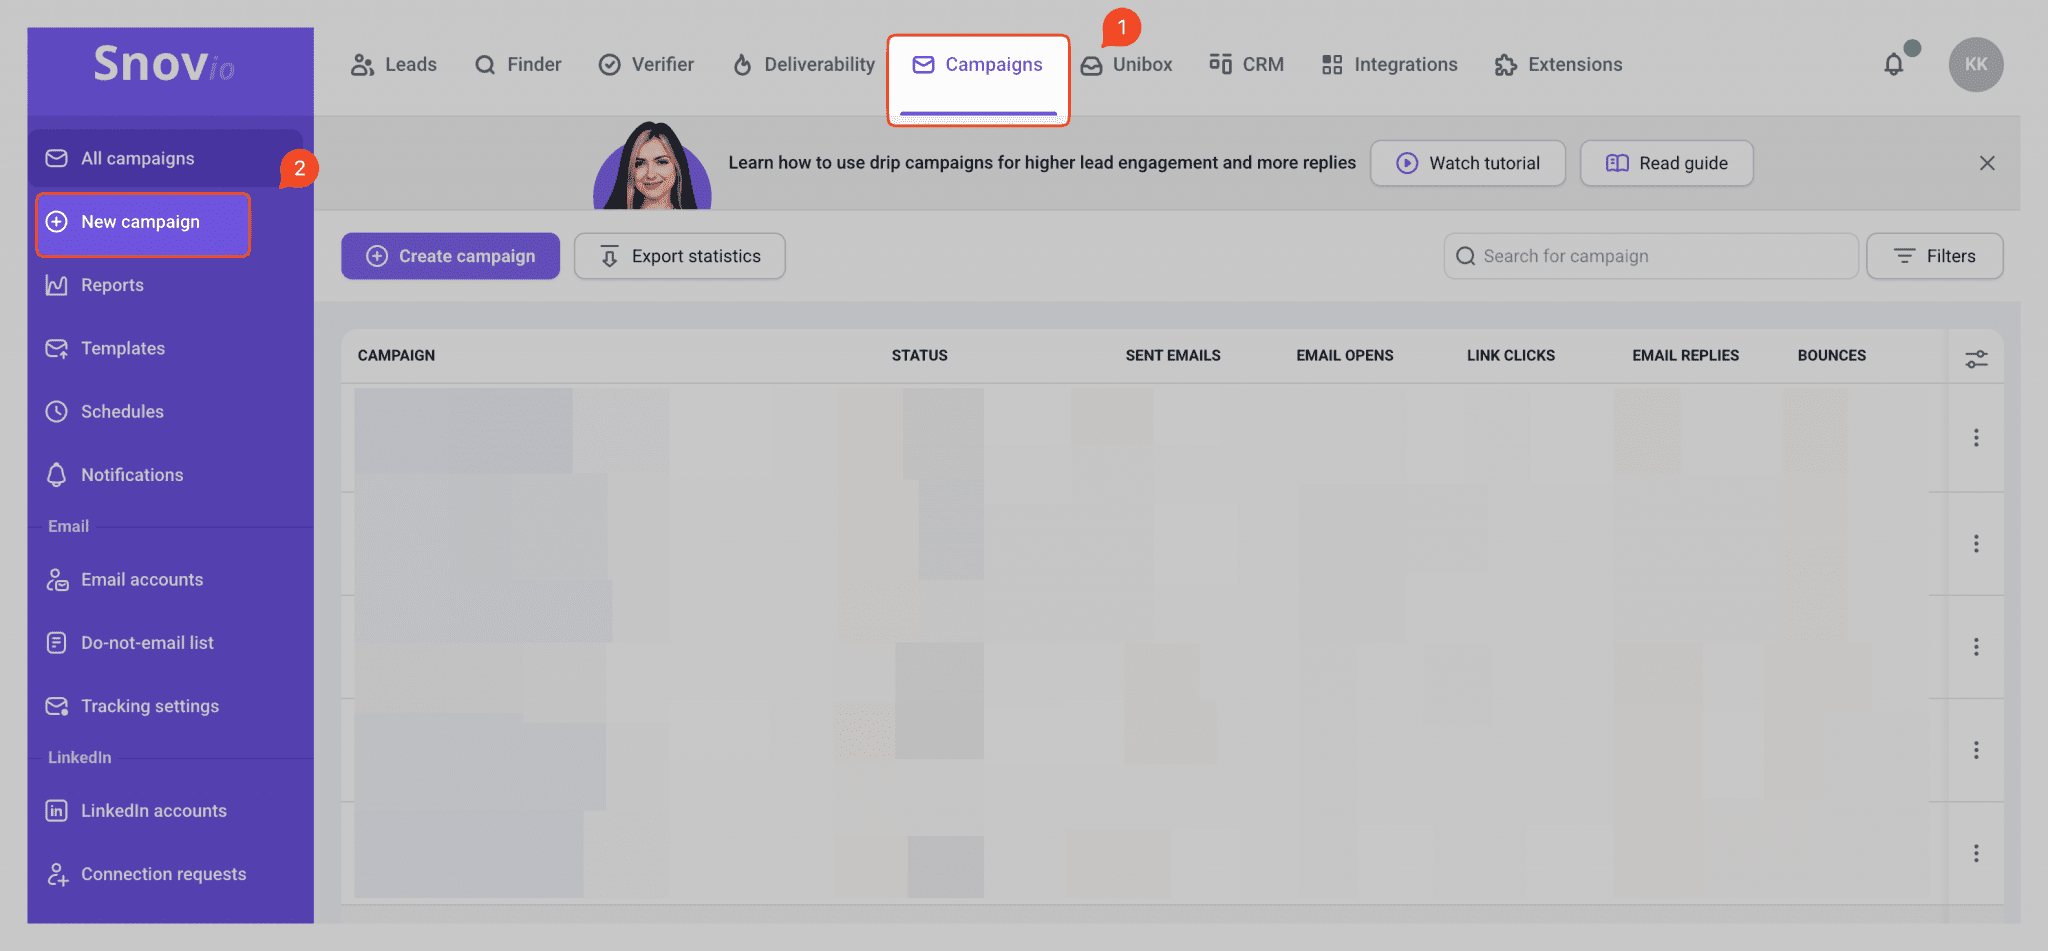Select the Unibox envelope icon
Viewport: 2048px width, 951px height.
[1093, 64]
